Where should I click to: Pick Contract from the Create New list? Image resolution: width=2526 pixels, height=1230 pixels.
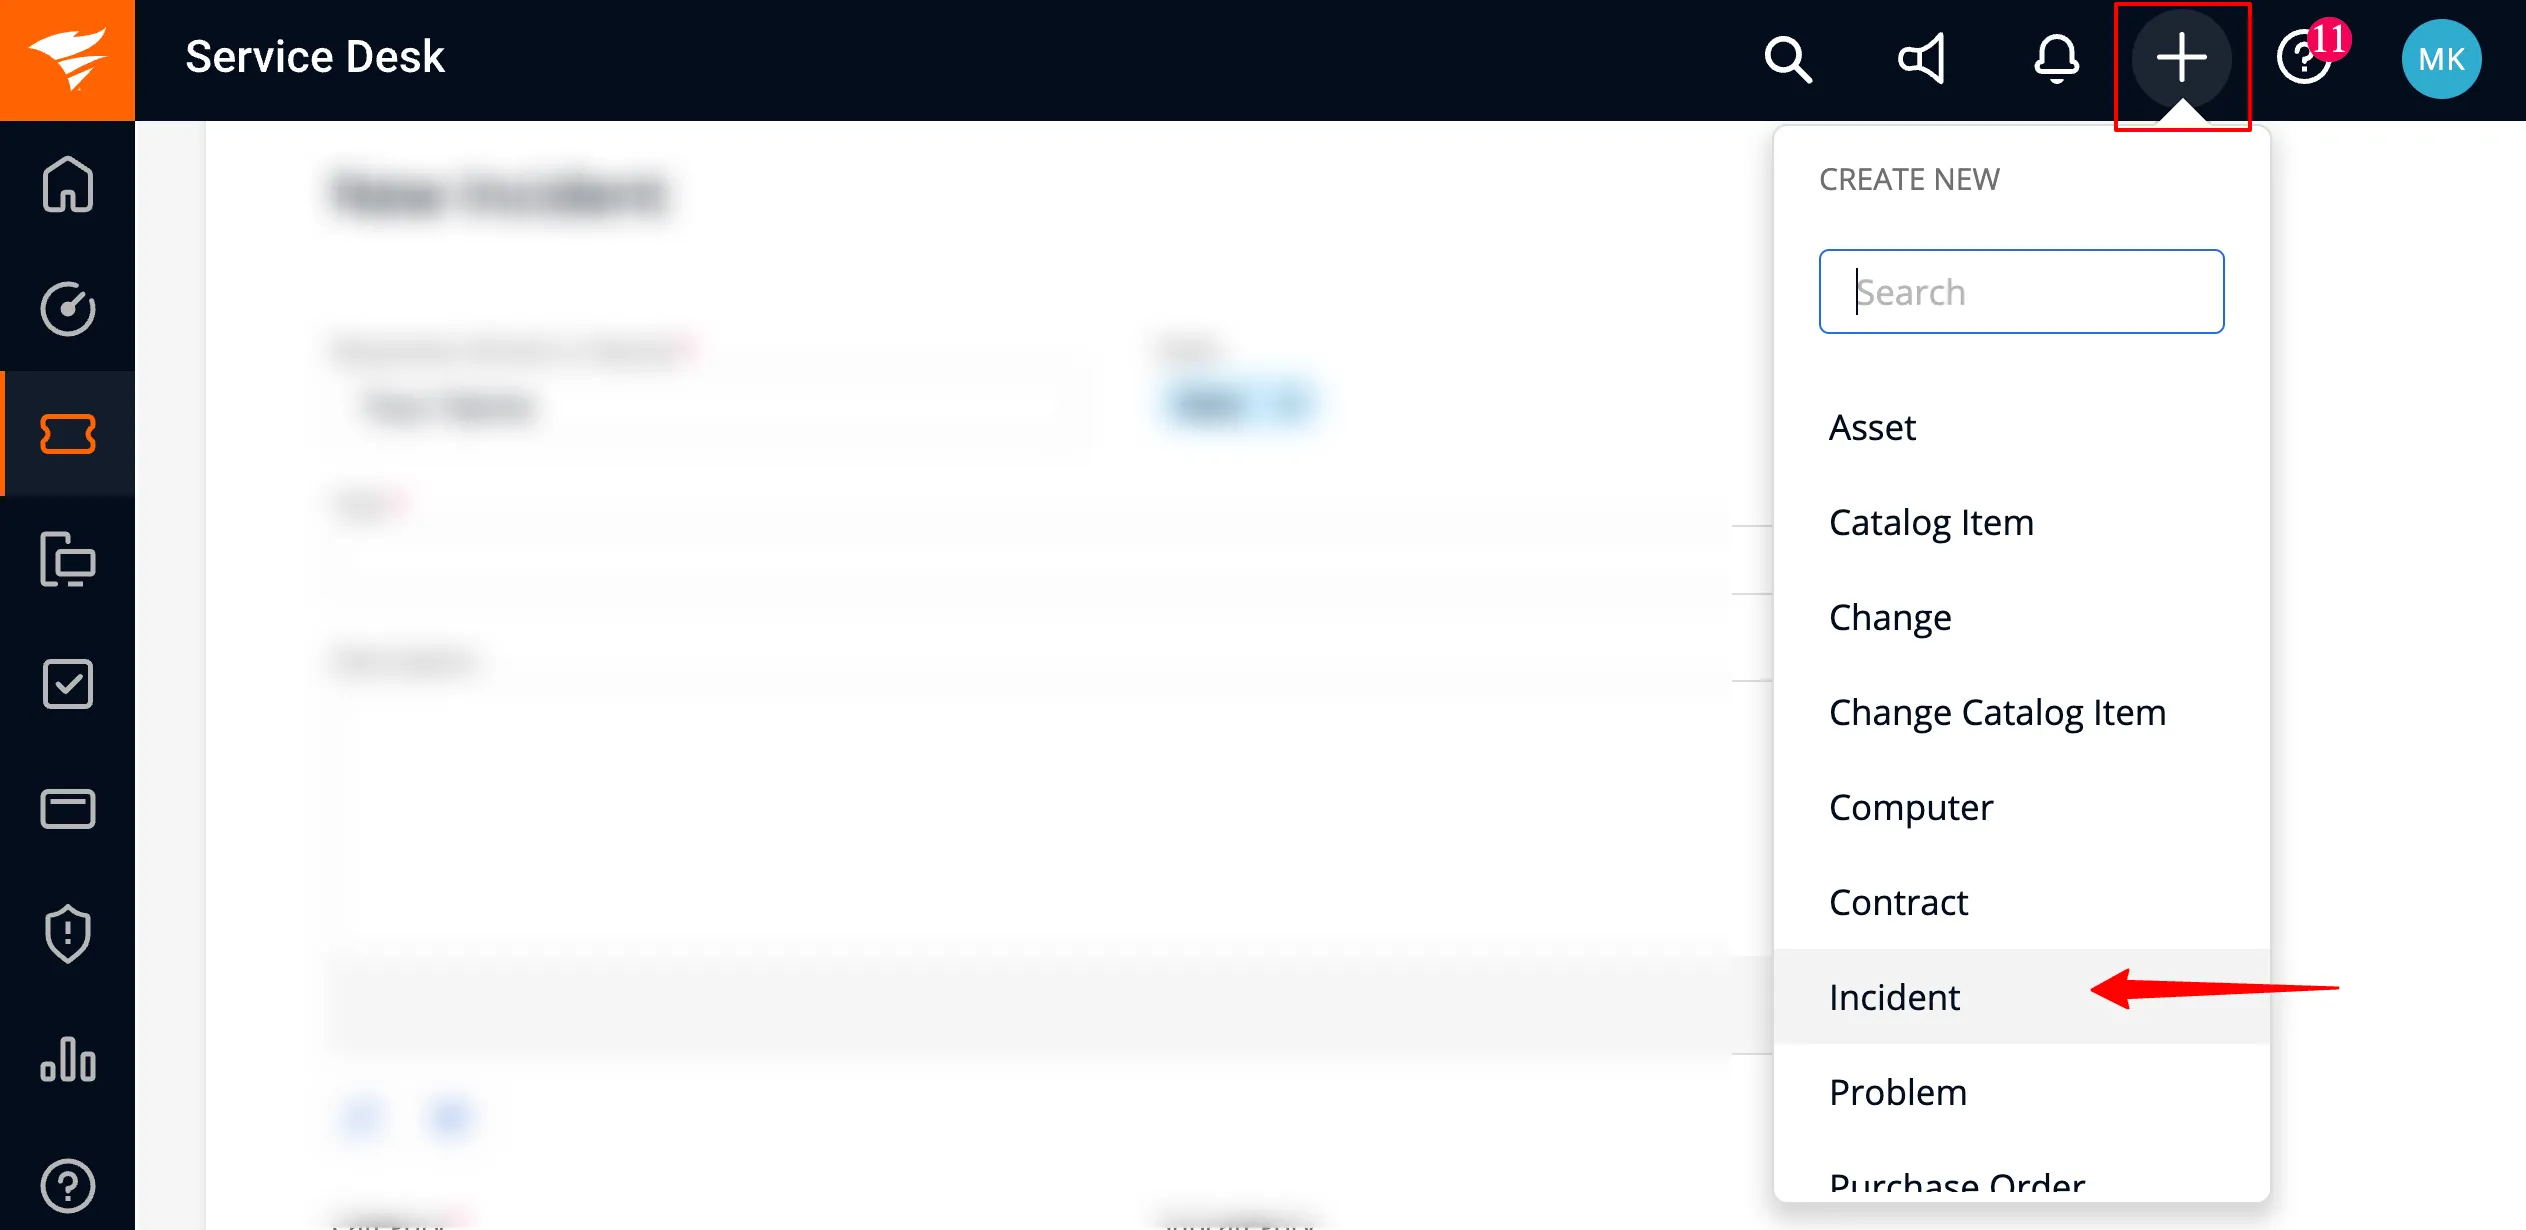pos(2021,903)
